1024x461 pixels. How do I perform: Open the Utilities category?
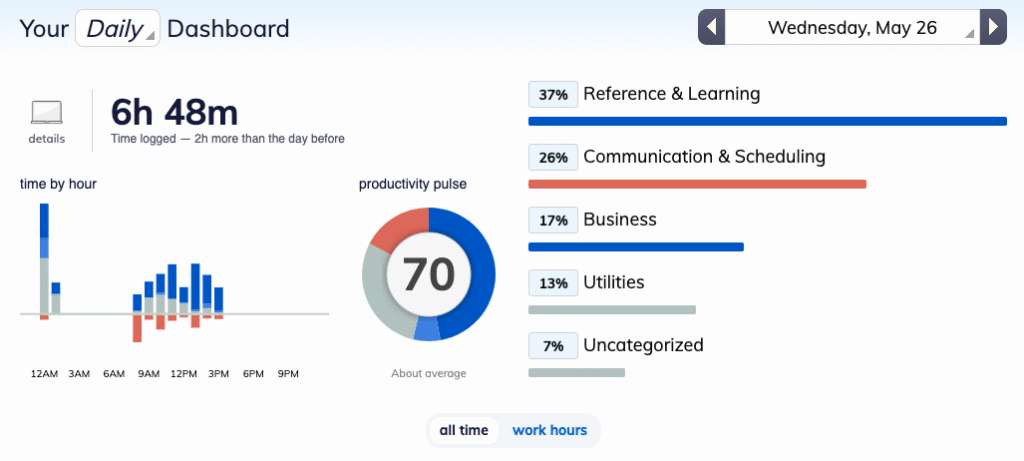tap(613, 282)
